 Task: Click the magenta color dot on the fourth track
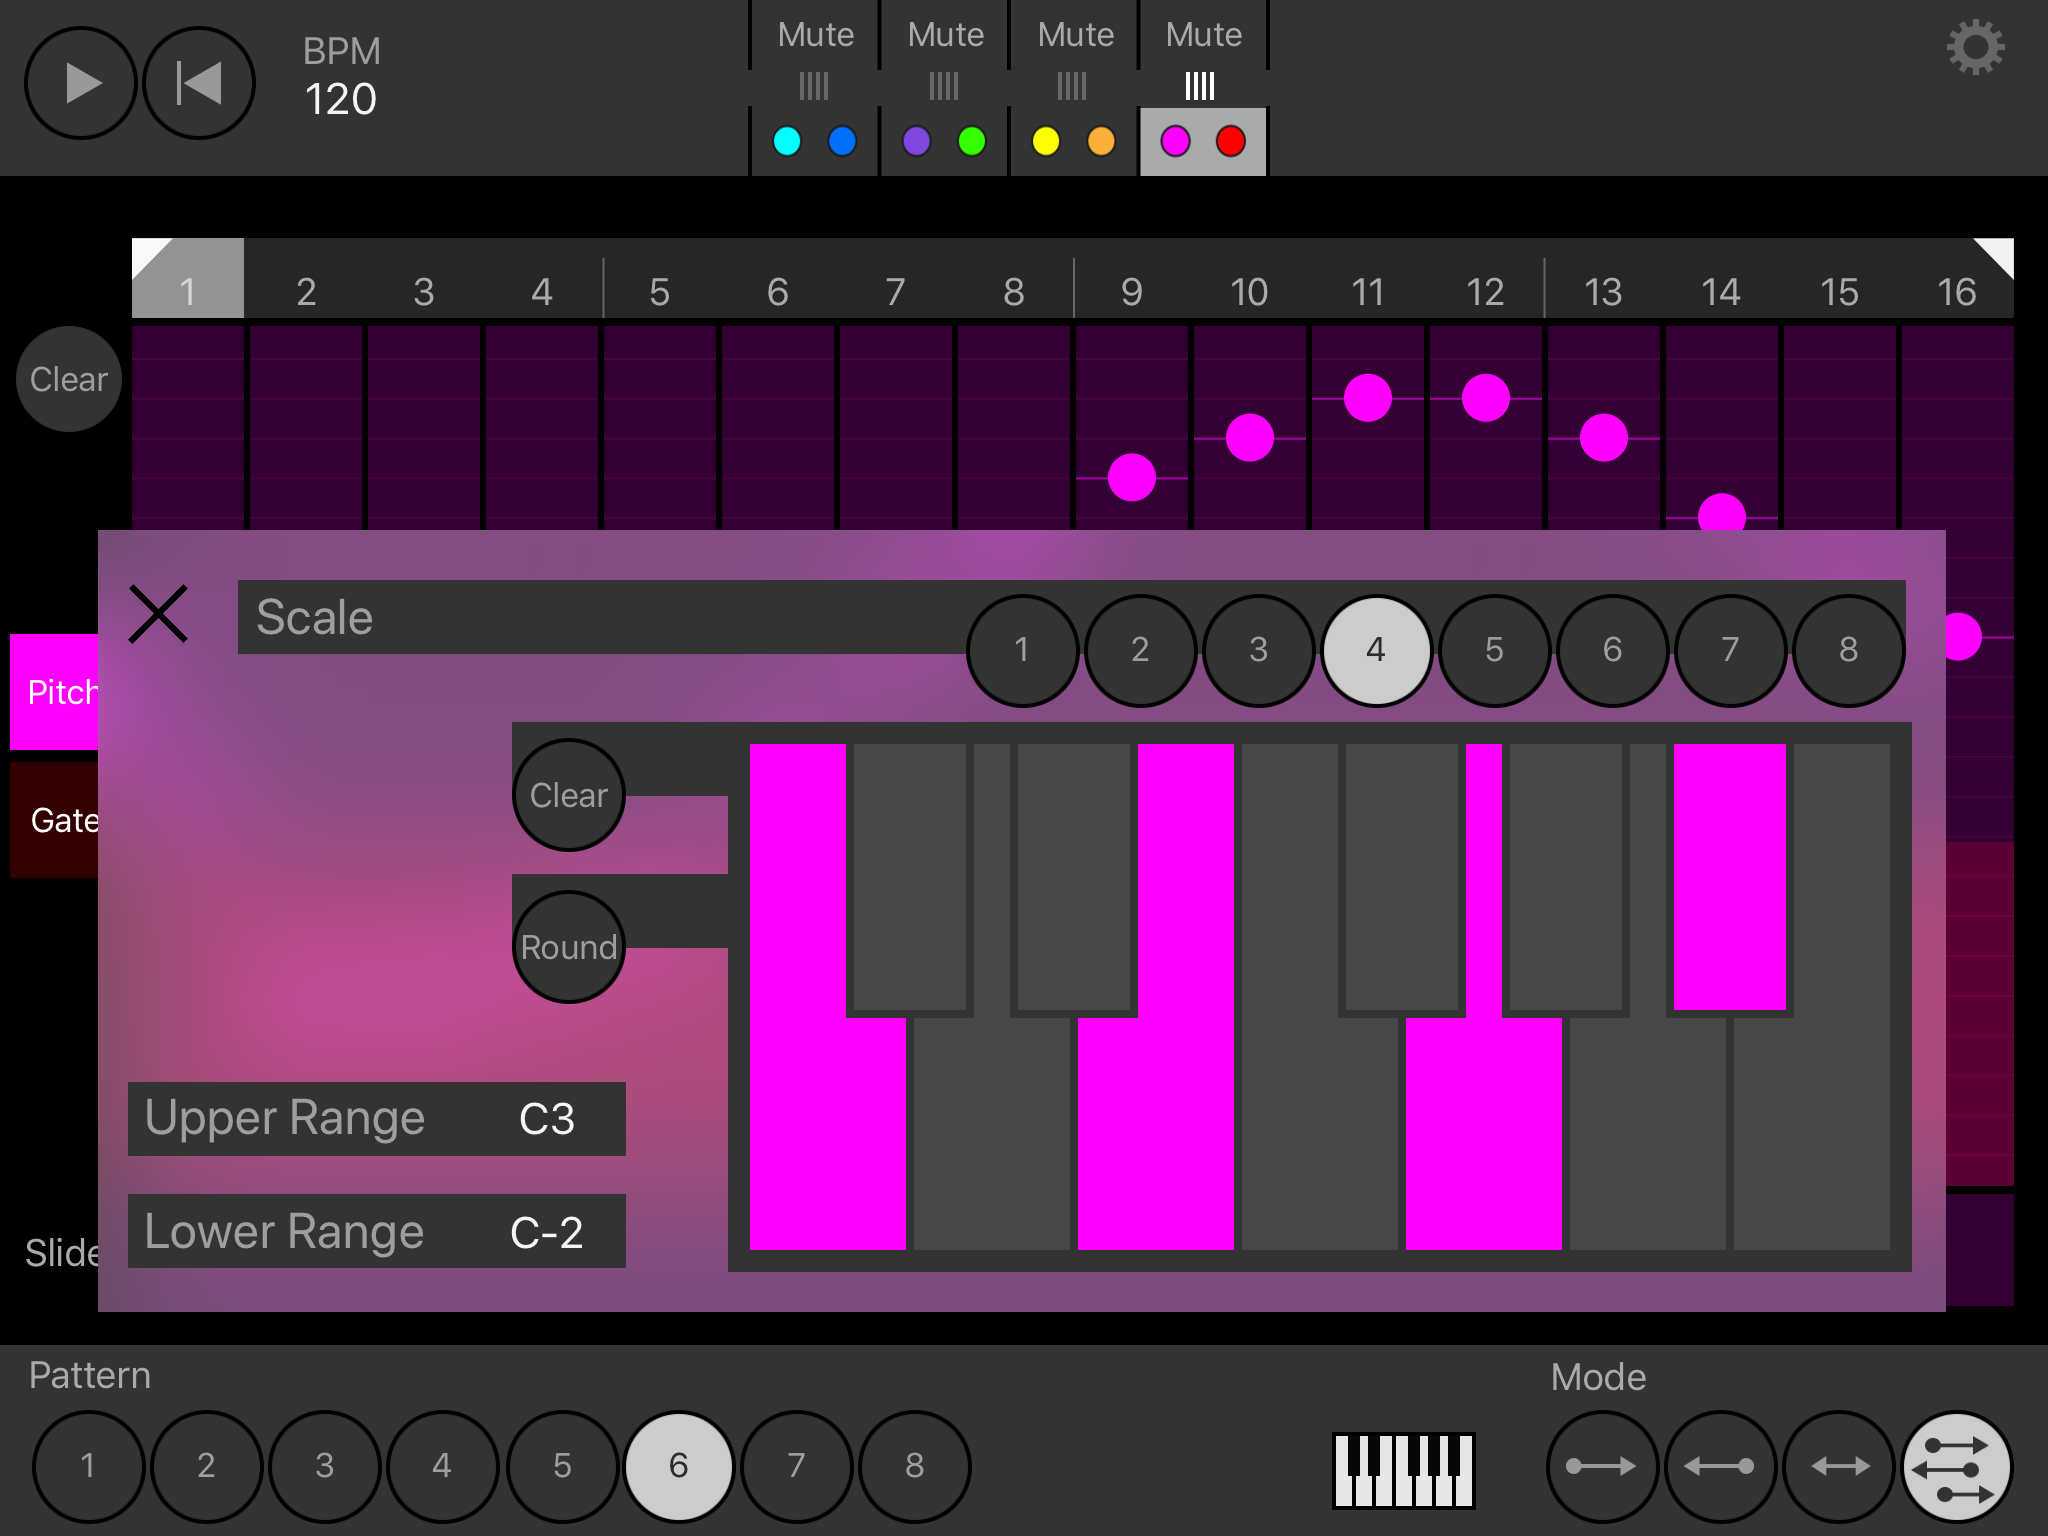point(1176,141)
